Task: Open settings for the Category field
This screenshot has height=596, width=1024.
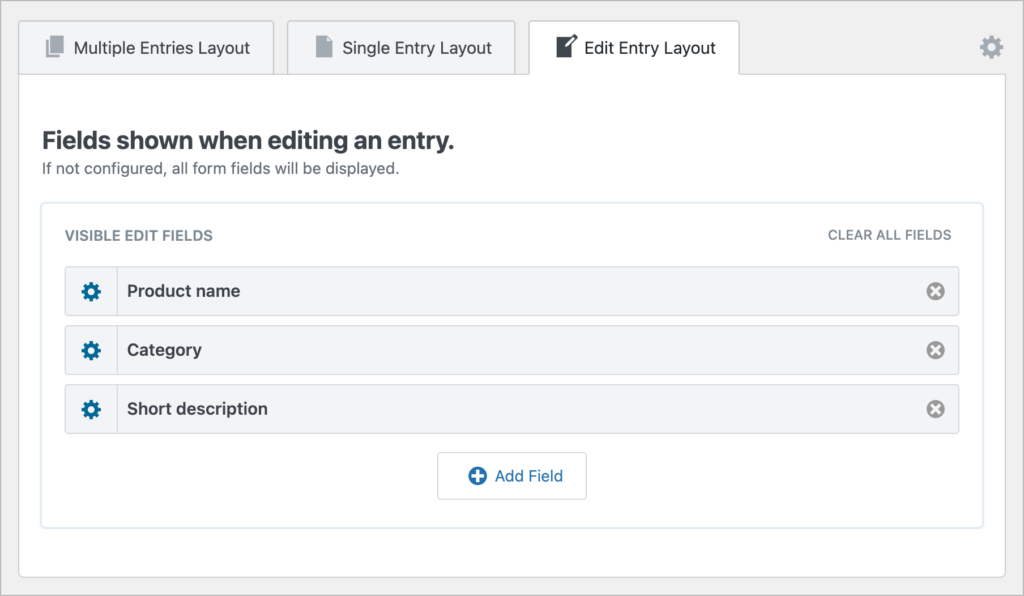Action: tap(91, 350)
